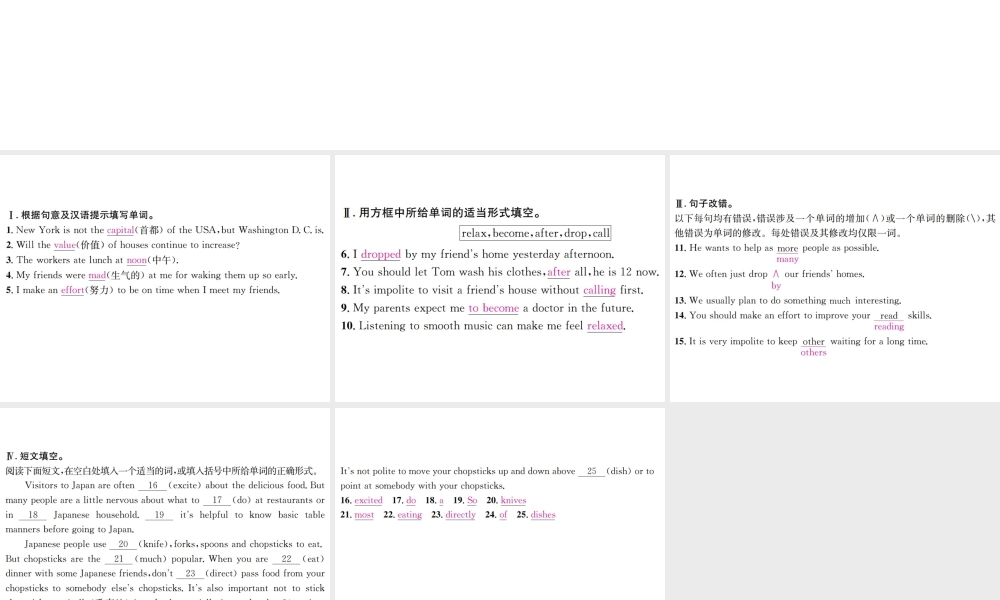Click blank 17 before '(do)'
This screenshot has height=600, width=1000.
[217, 501]
